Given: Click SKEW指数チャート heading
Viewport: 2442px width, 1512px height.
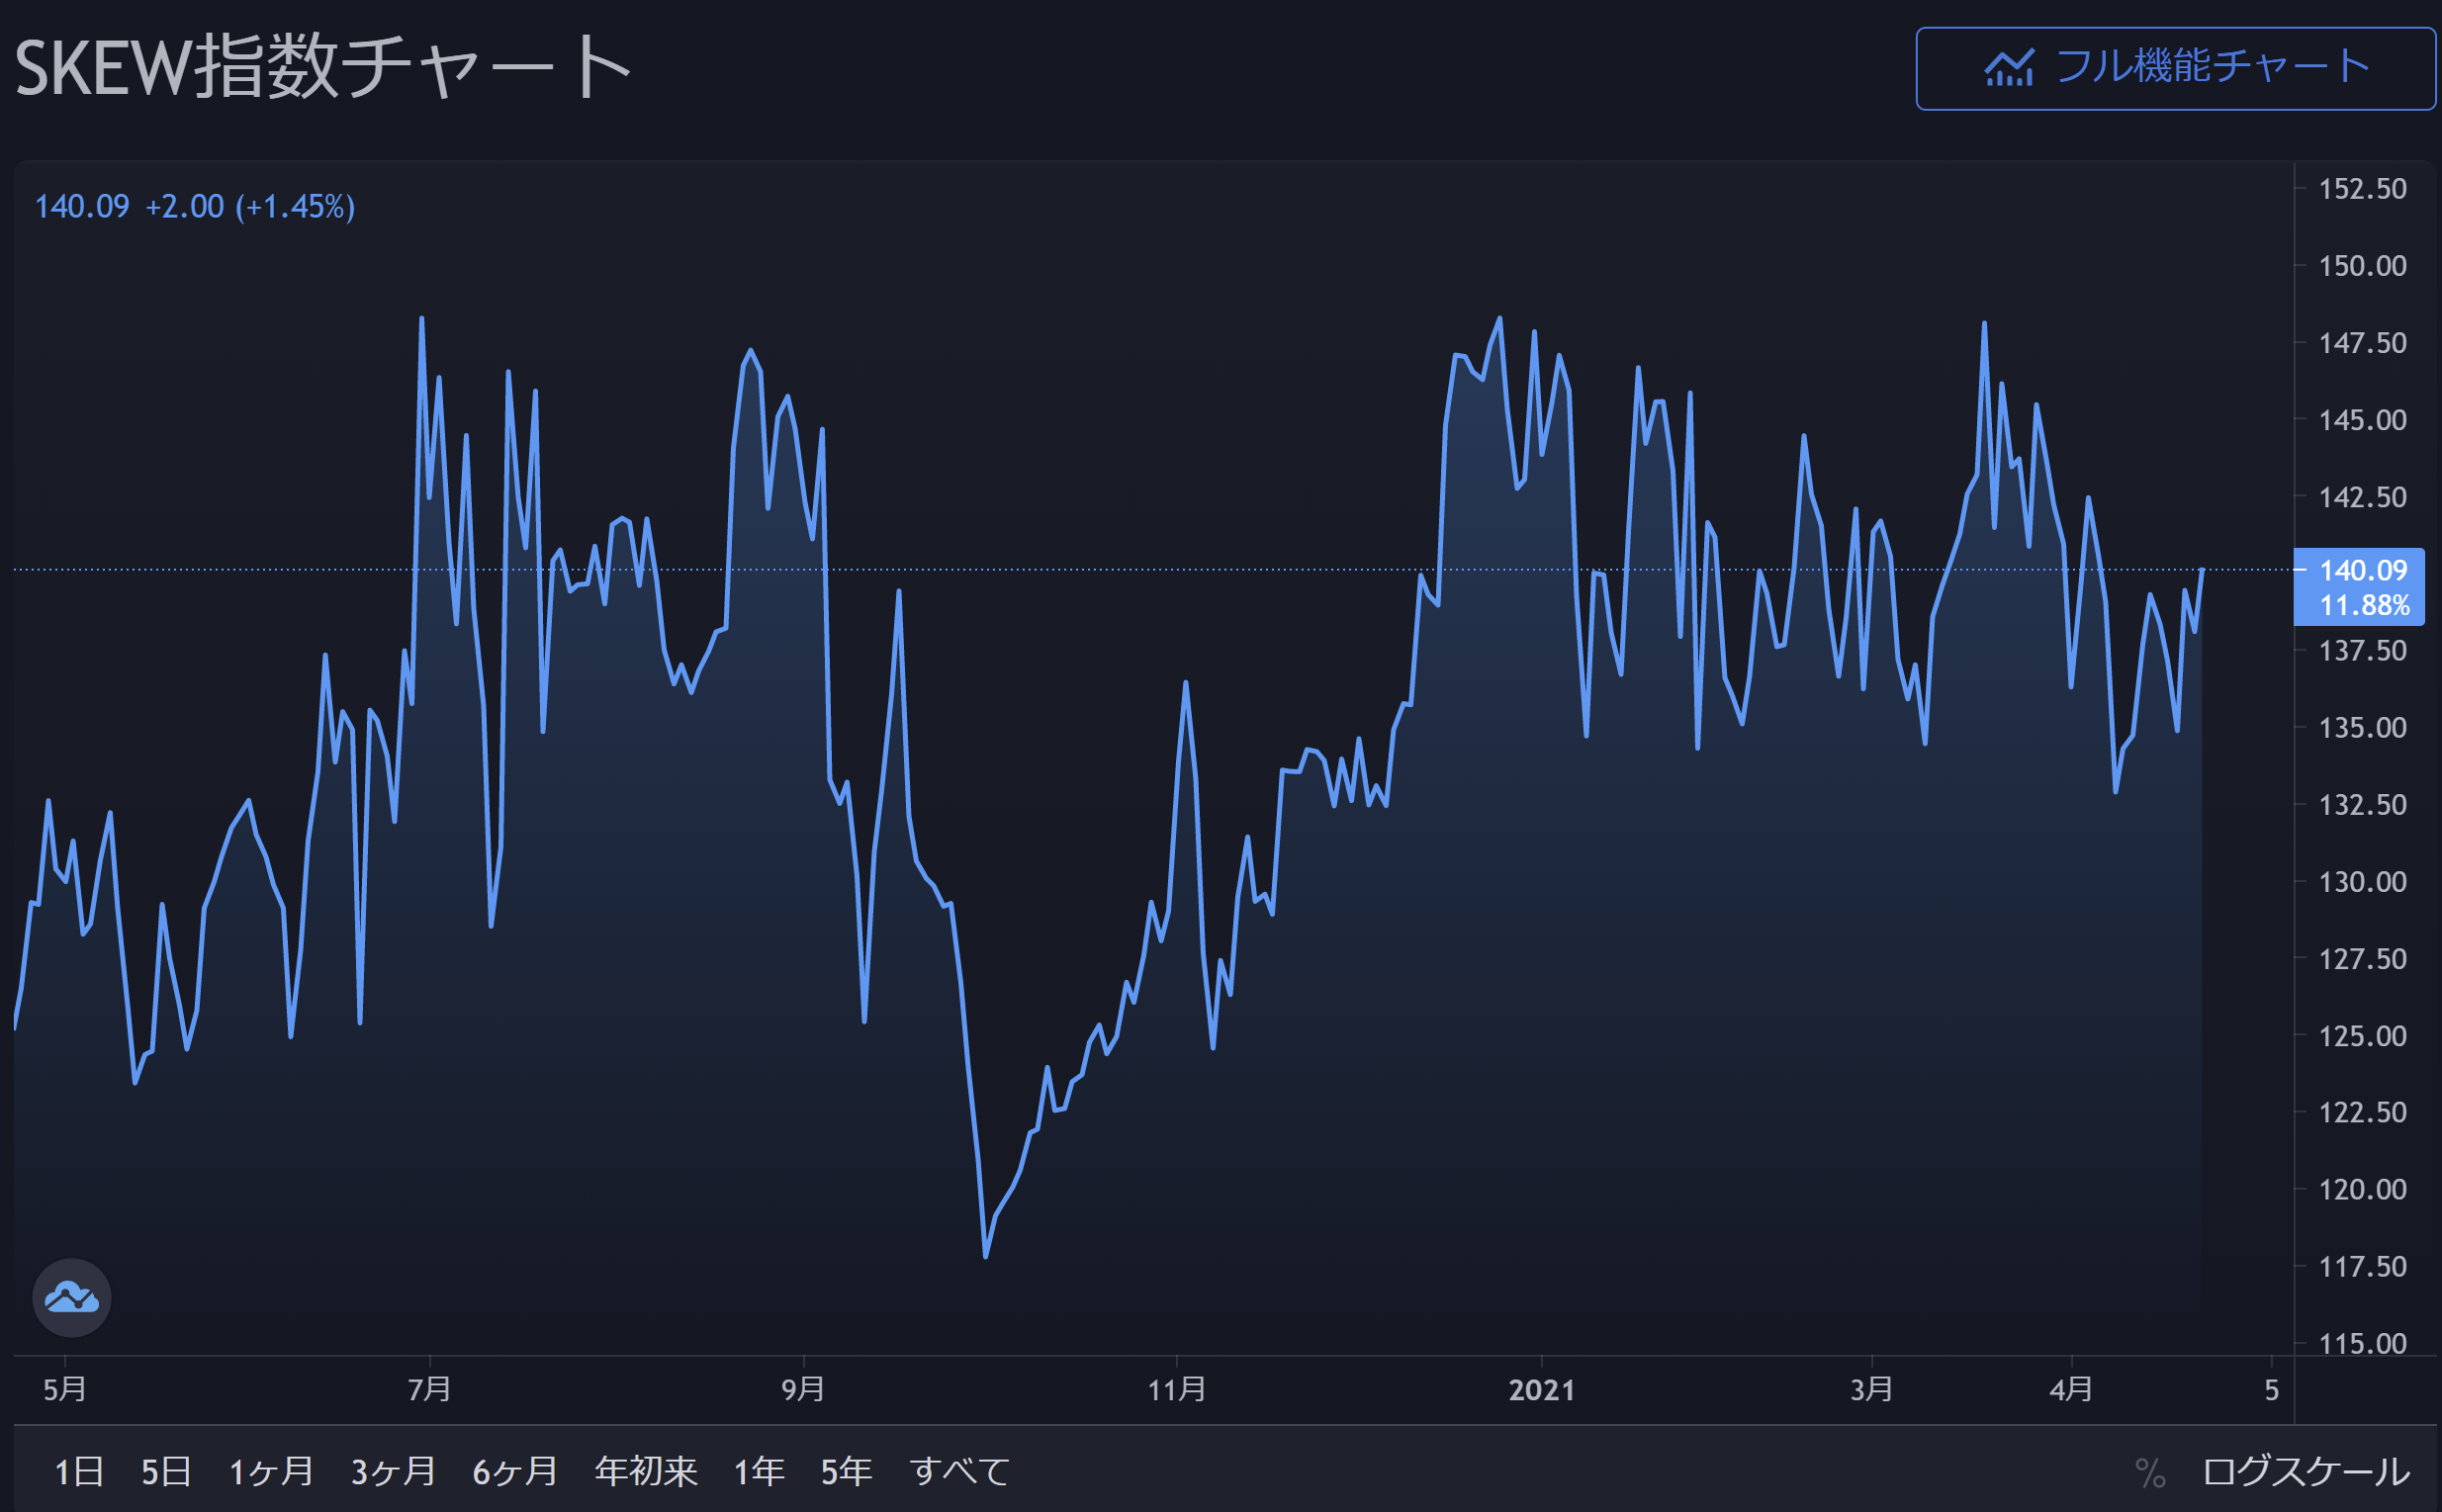Looking at the screenshot, I should 322,68.
